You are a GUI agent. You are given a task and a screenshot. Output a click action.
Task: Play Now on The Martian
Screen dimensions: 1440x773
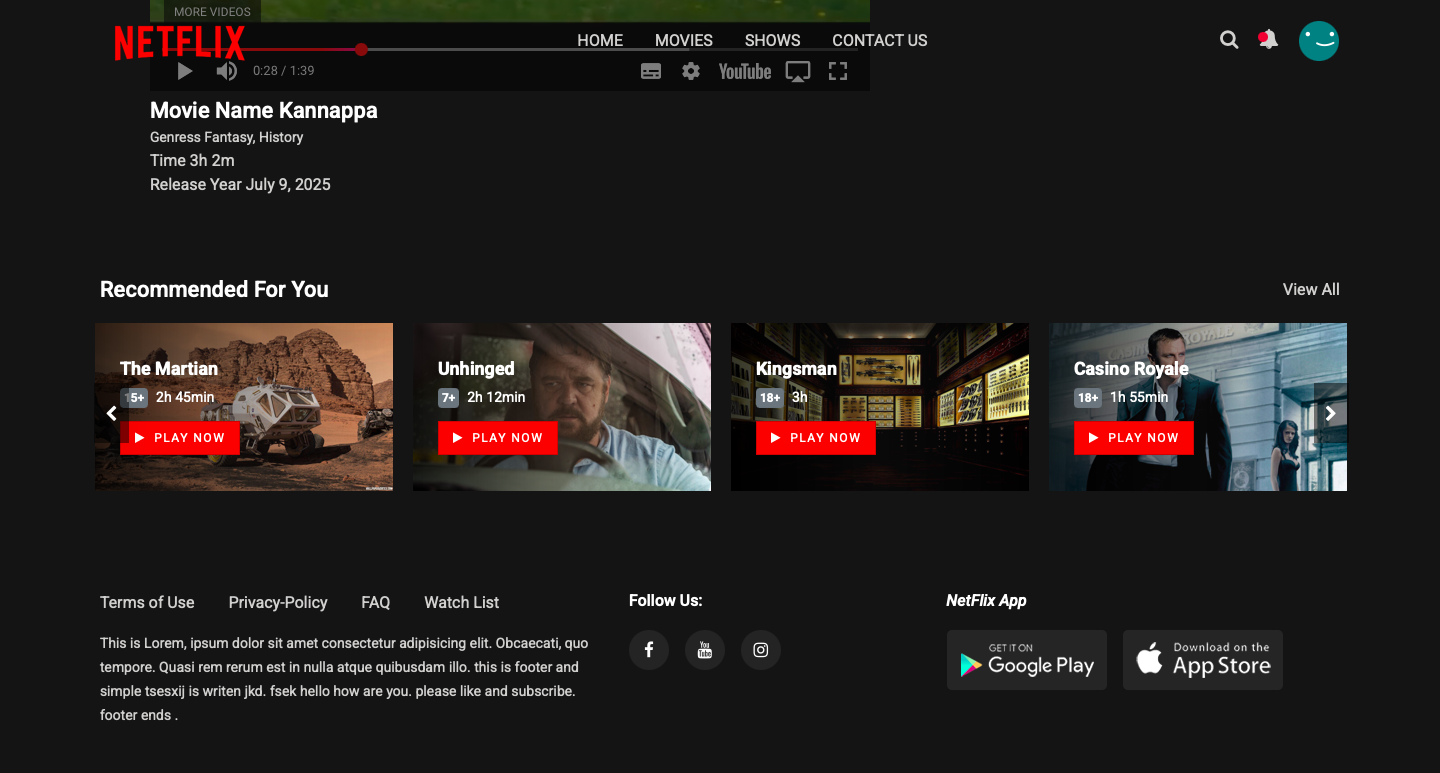click(x=180, y=438)
